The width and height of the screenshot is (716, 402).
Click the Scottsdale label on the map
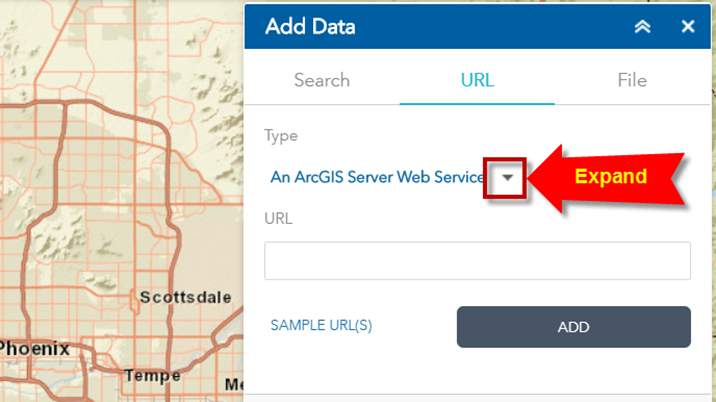[185, 297]
